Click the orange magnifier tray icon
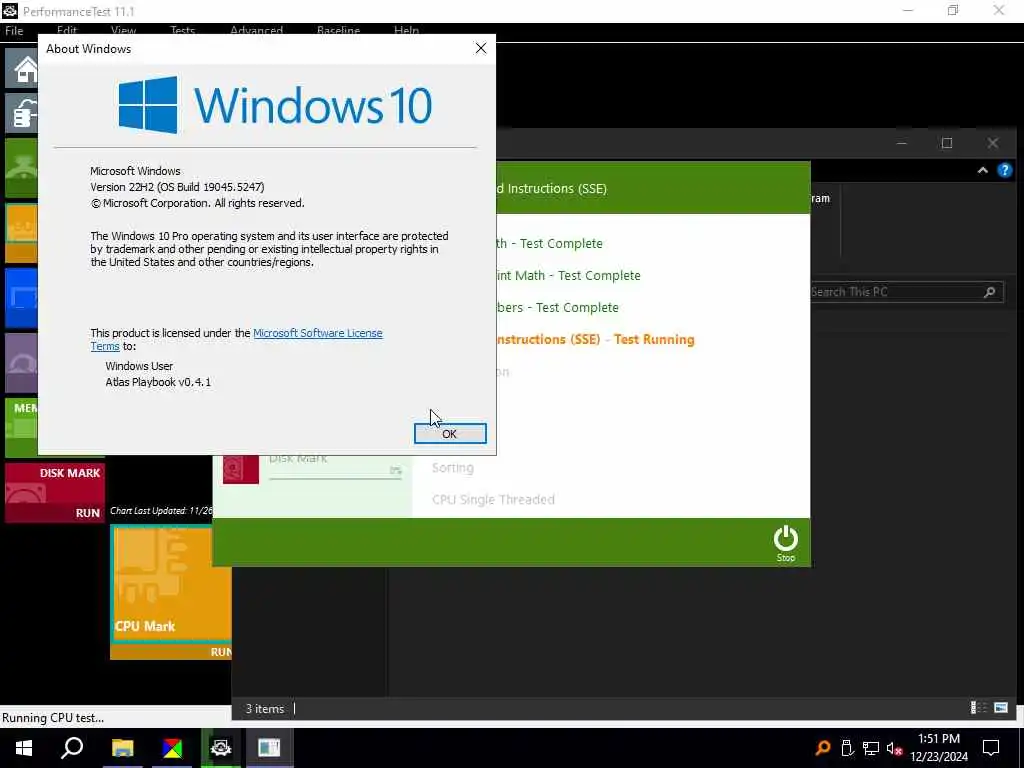 [x=823, y=748]
